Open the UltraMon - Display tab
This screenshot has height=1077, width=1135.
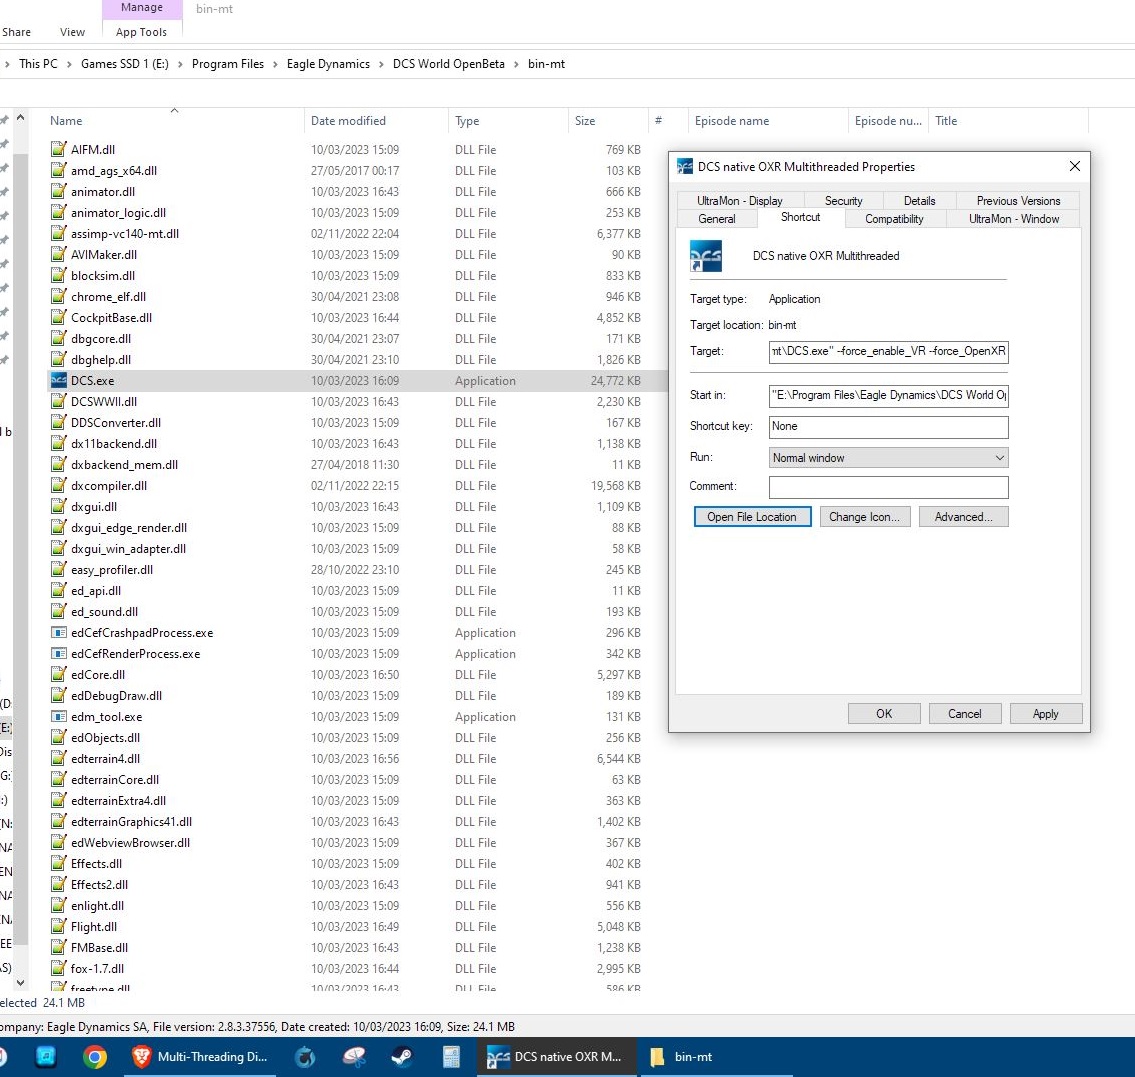pyautogui.click(x=740, y=201)
